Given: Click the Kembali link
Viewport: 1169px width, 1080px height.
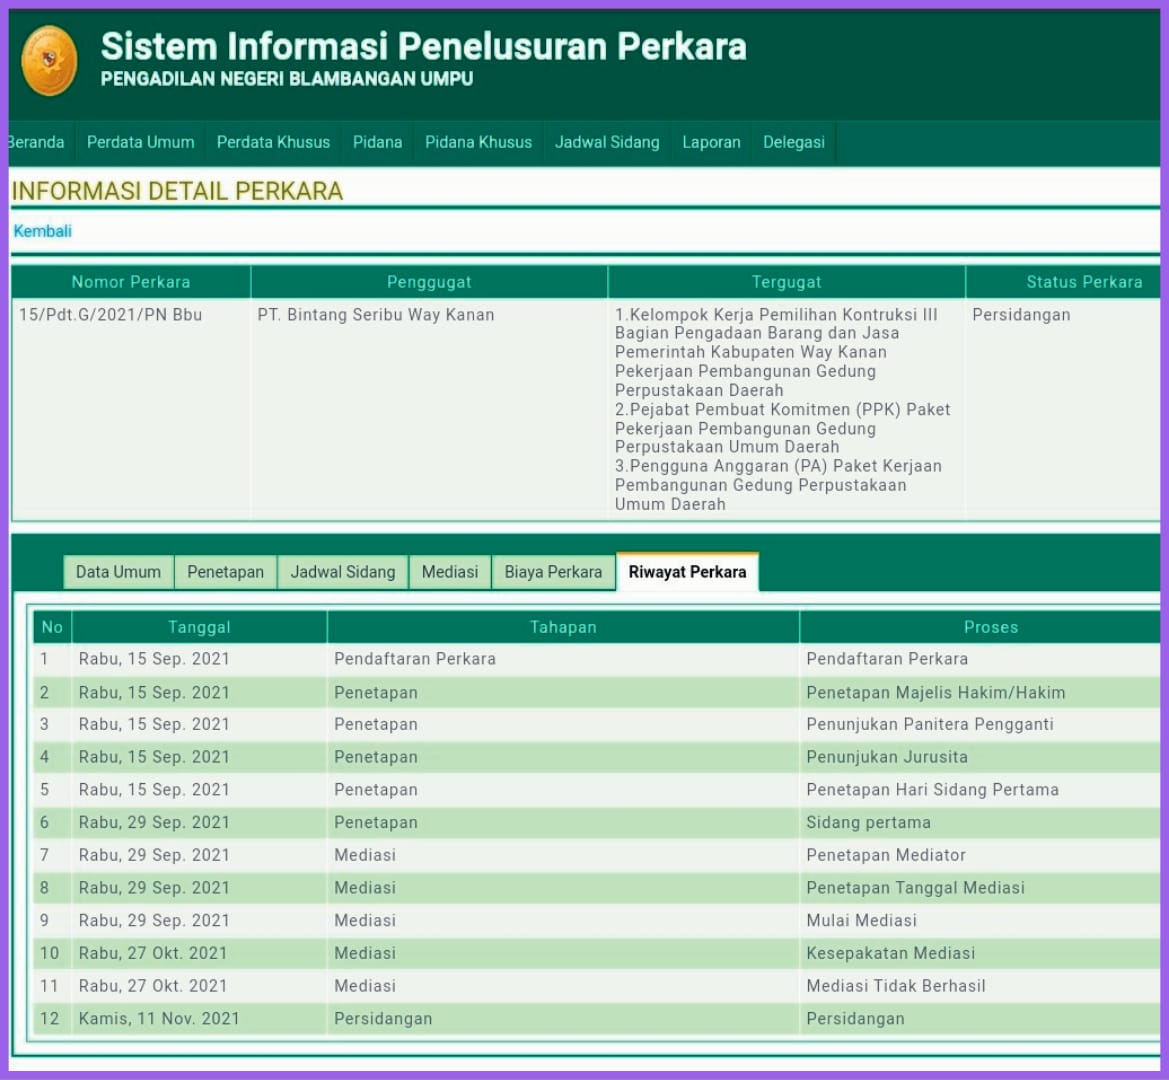Looking at the screenshot, I should tap(42, 231).
